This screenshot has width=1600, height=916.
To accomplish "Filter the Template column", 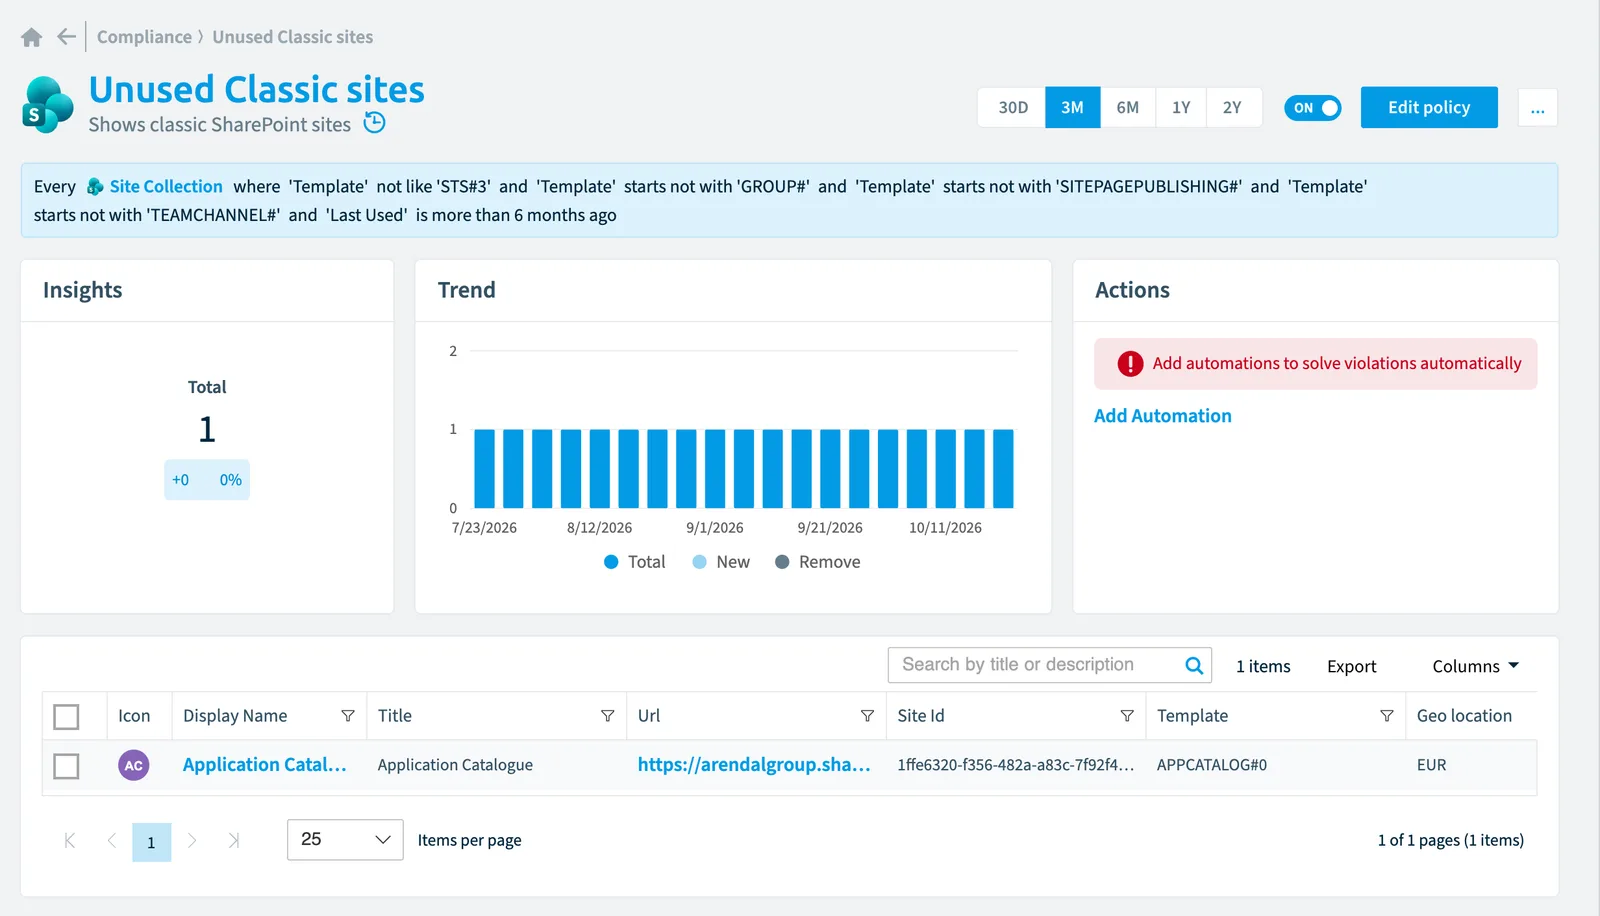I will (x=1387, y=716).
